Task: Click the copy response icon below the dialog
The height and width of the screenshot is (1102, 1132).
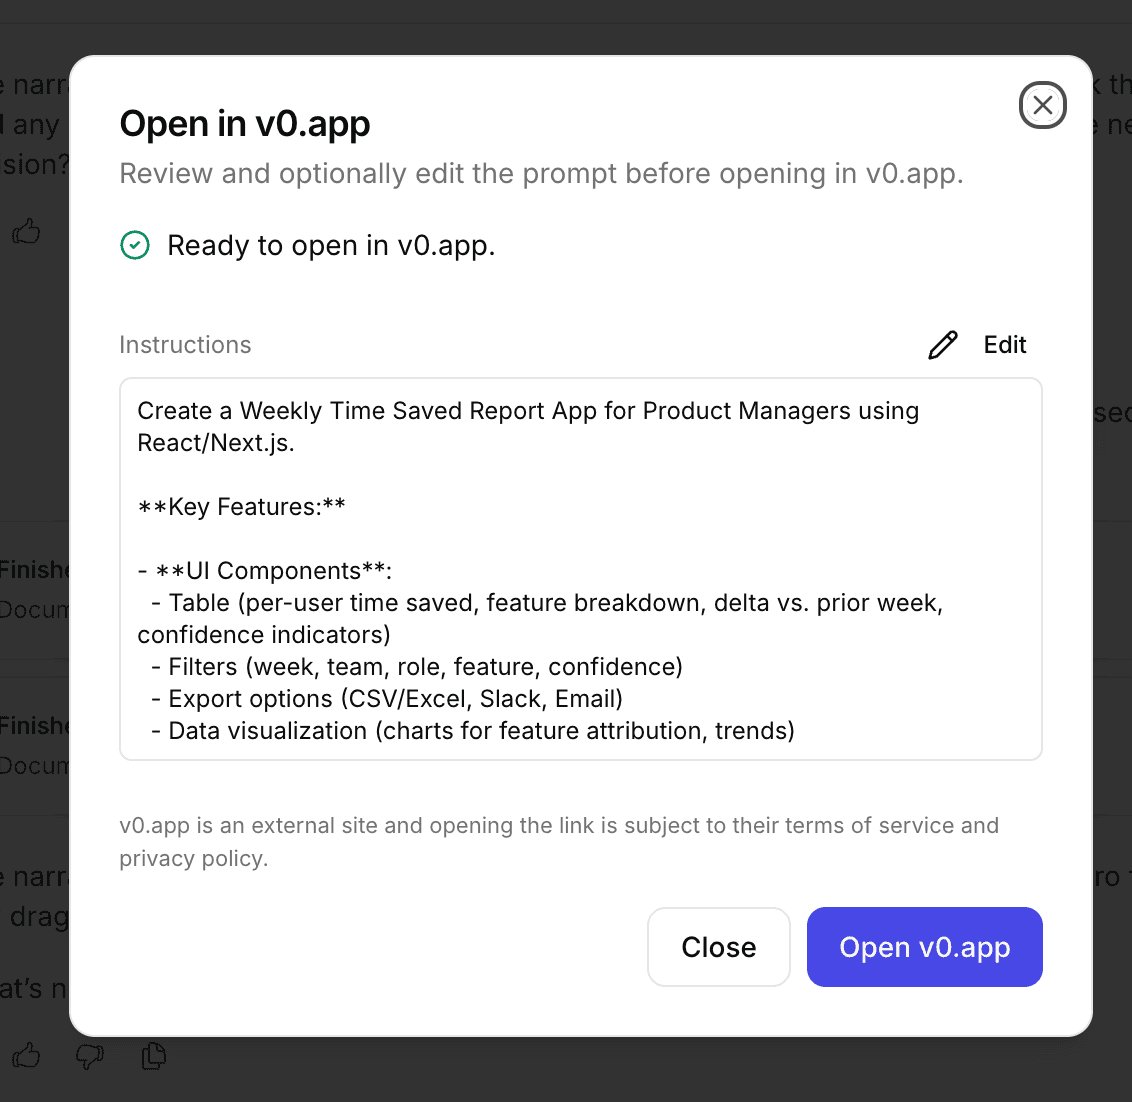Action: click(153, 1056)
